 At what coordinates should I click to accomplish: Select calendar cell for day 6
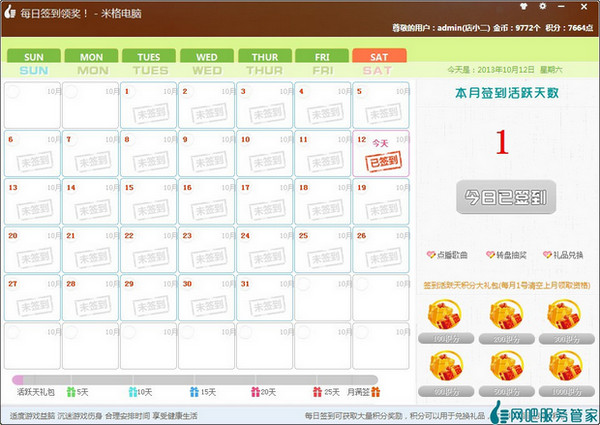(32, 153)
